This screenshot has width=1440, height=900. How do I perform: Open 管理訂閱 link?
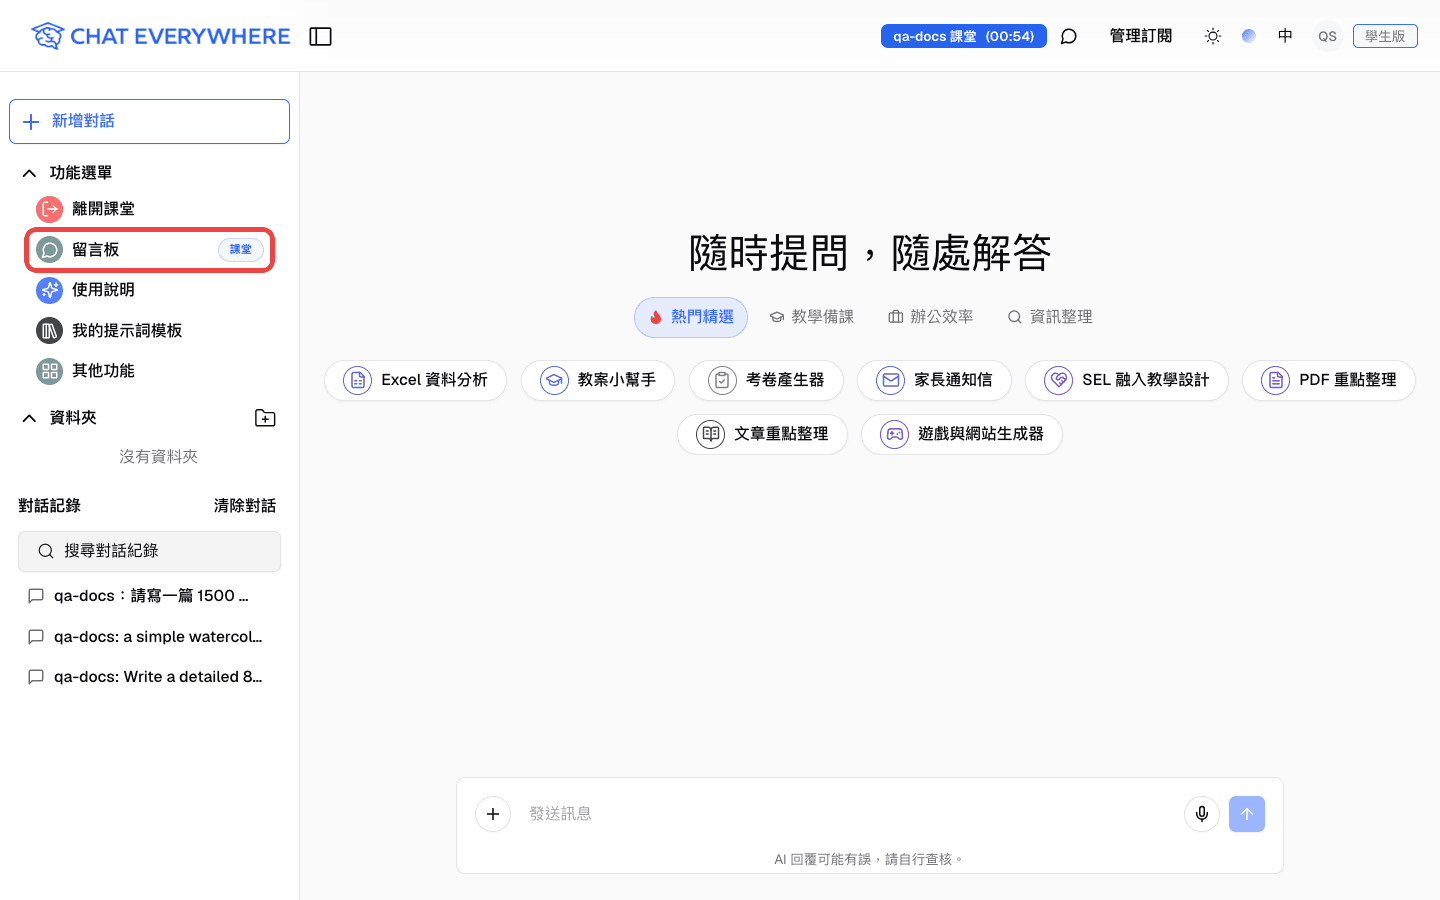[1140, 36]
